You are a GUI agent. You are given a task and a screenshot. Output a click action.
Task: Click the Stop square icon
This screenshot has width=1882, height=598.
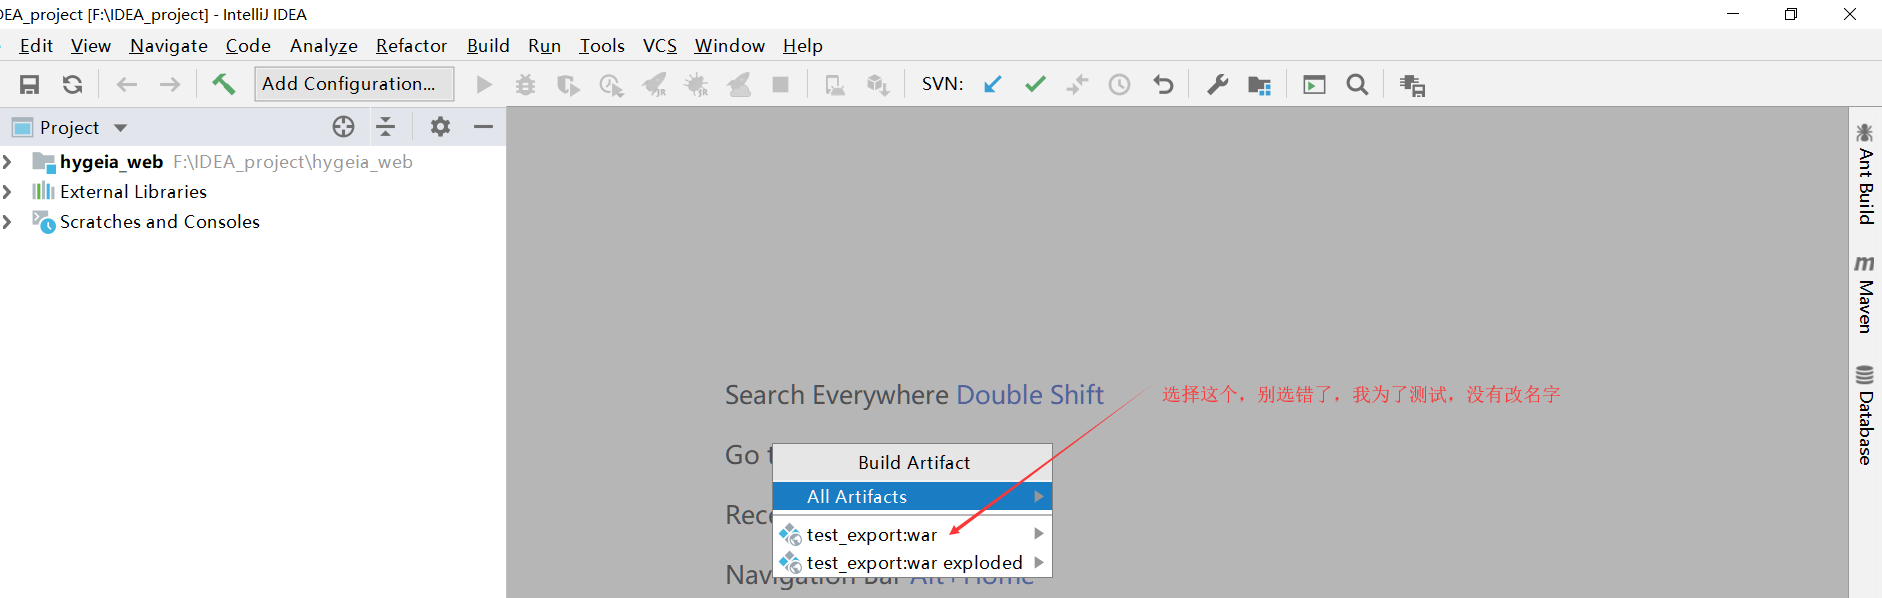point(781,85)
